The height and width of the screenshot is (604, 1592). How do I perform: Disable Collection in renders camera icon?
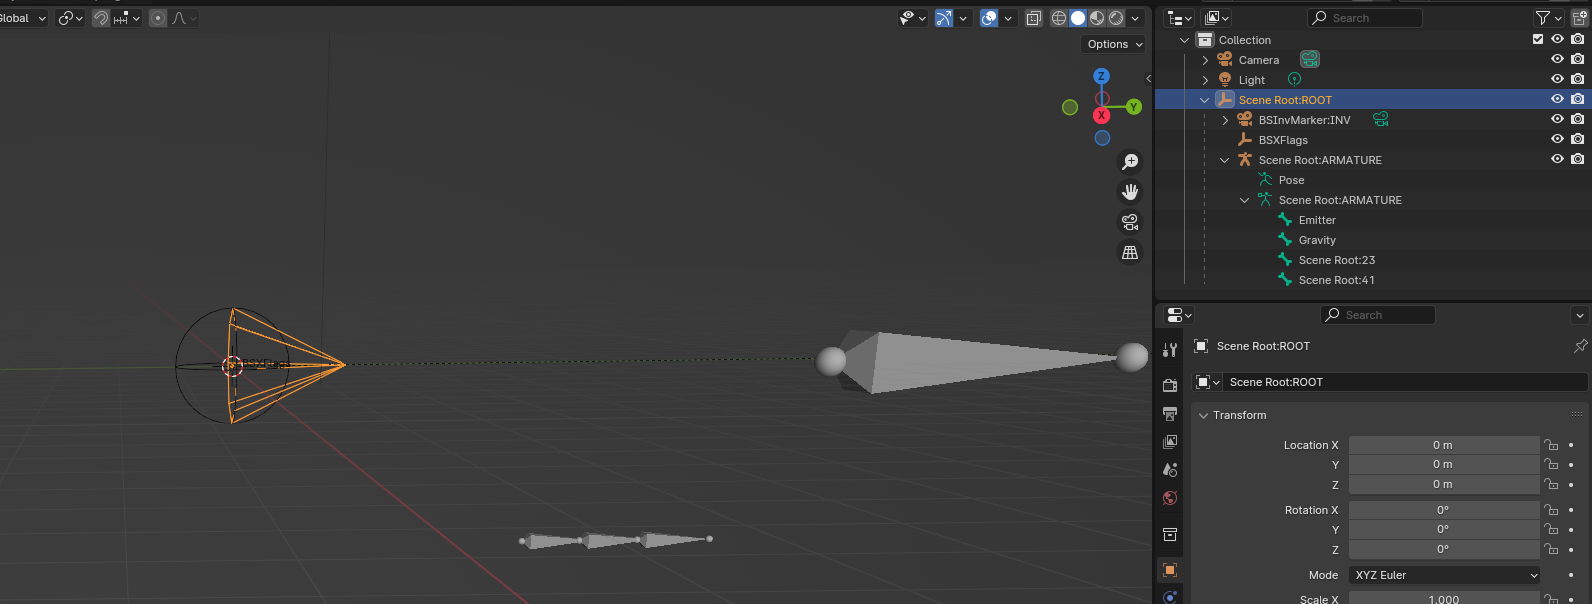coord(1578,40)
